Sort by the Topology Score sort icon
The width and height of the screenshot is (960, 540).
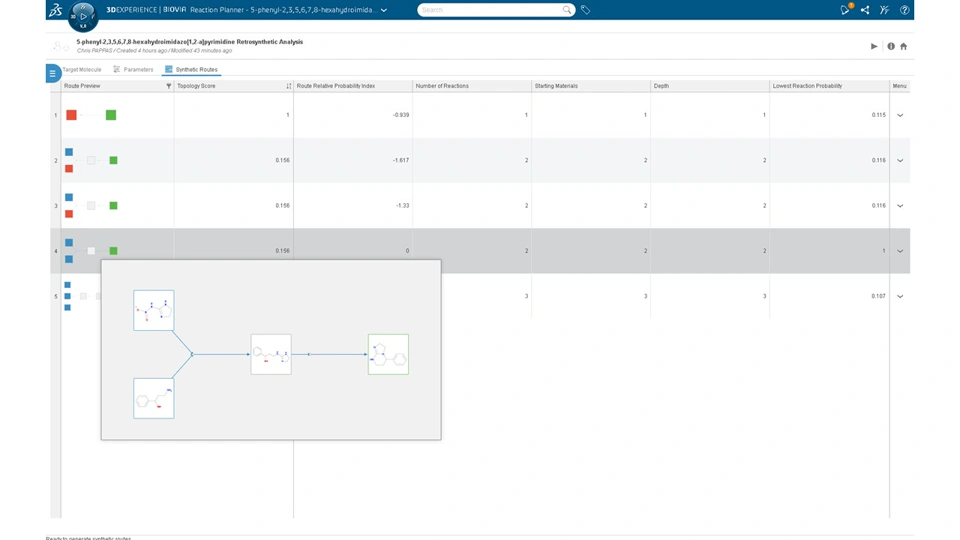click(288, 86)
